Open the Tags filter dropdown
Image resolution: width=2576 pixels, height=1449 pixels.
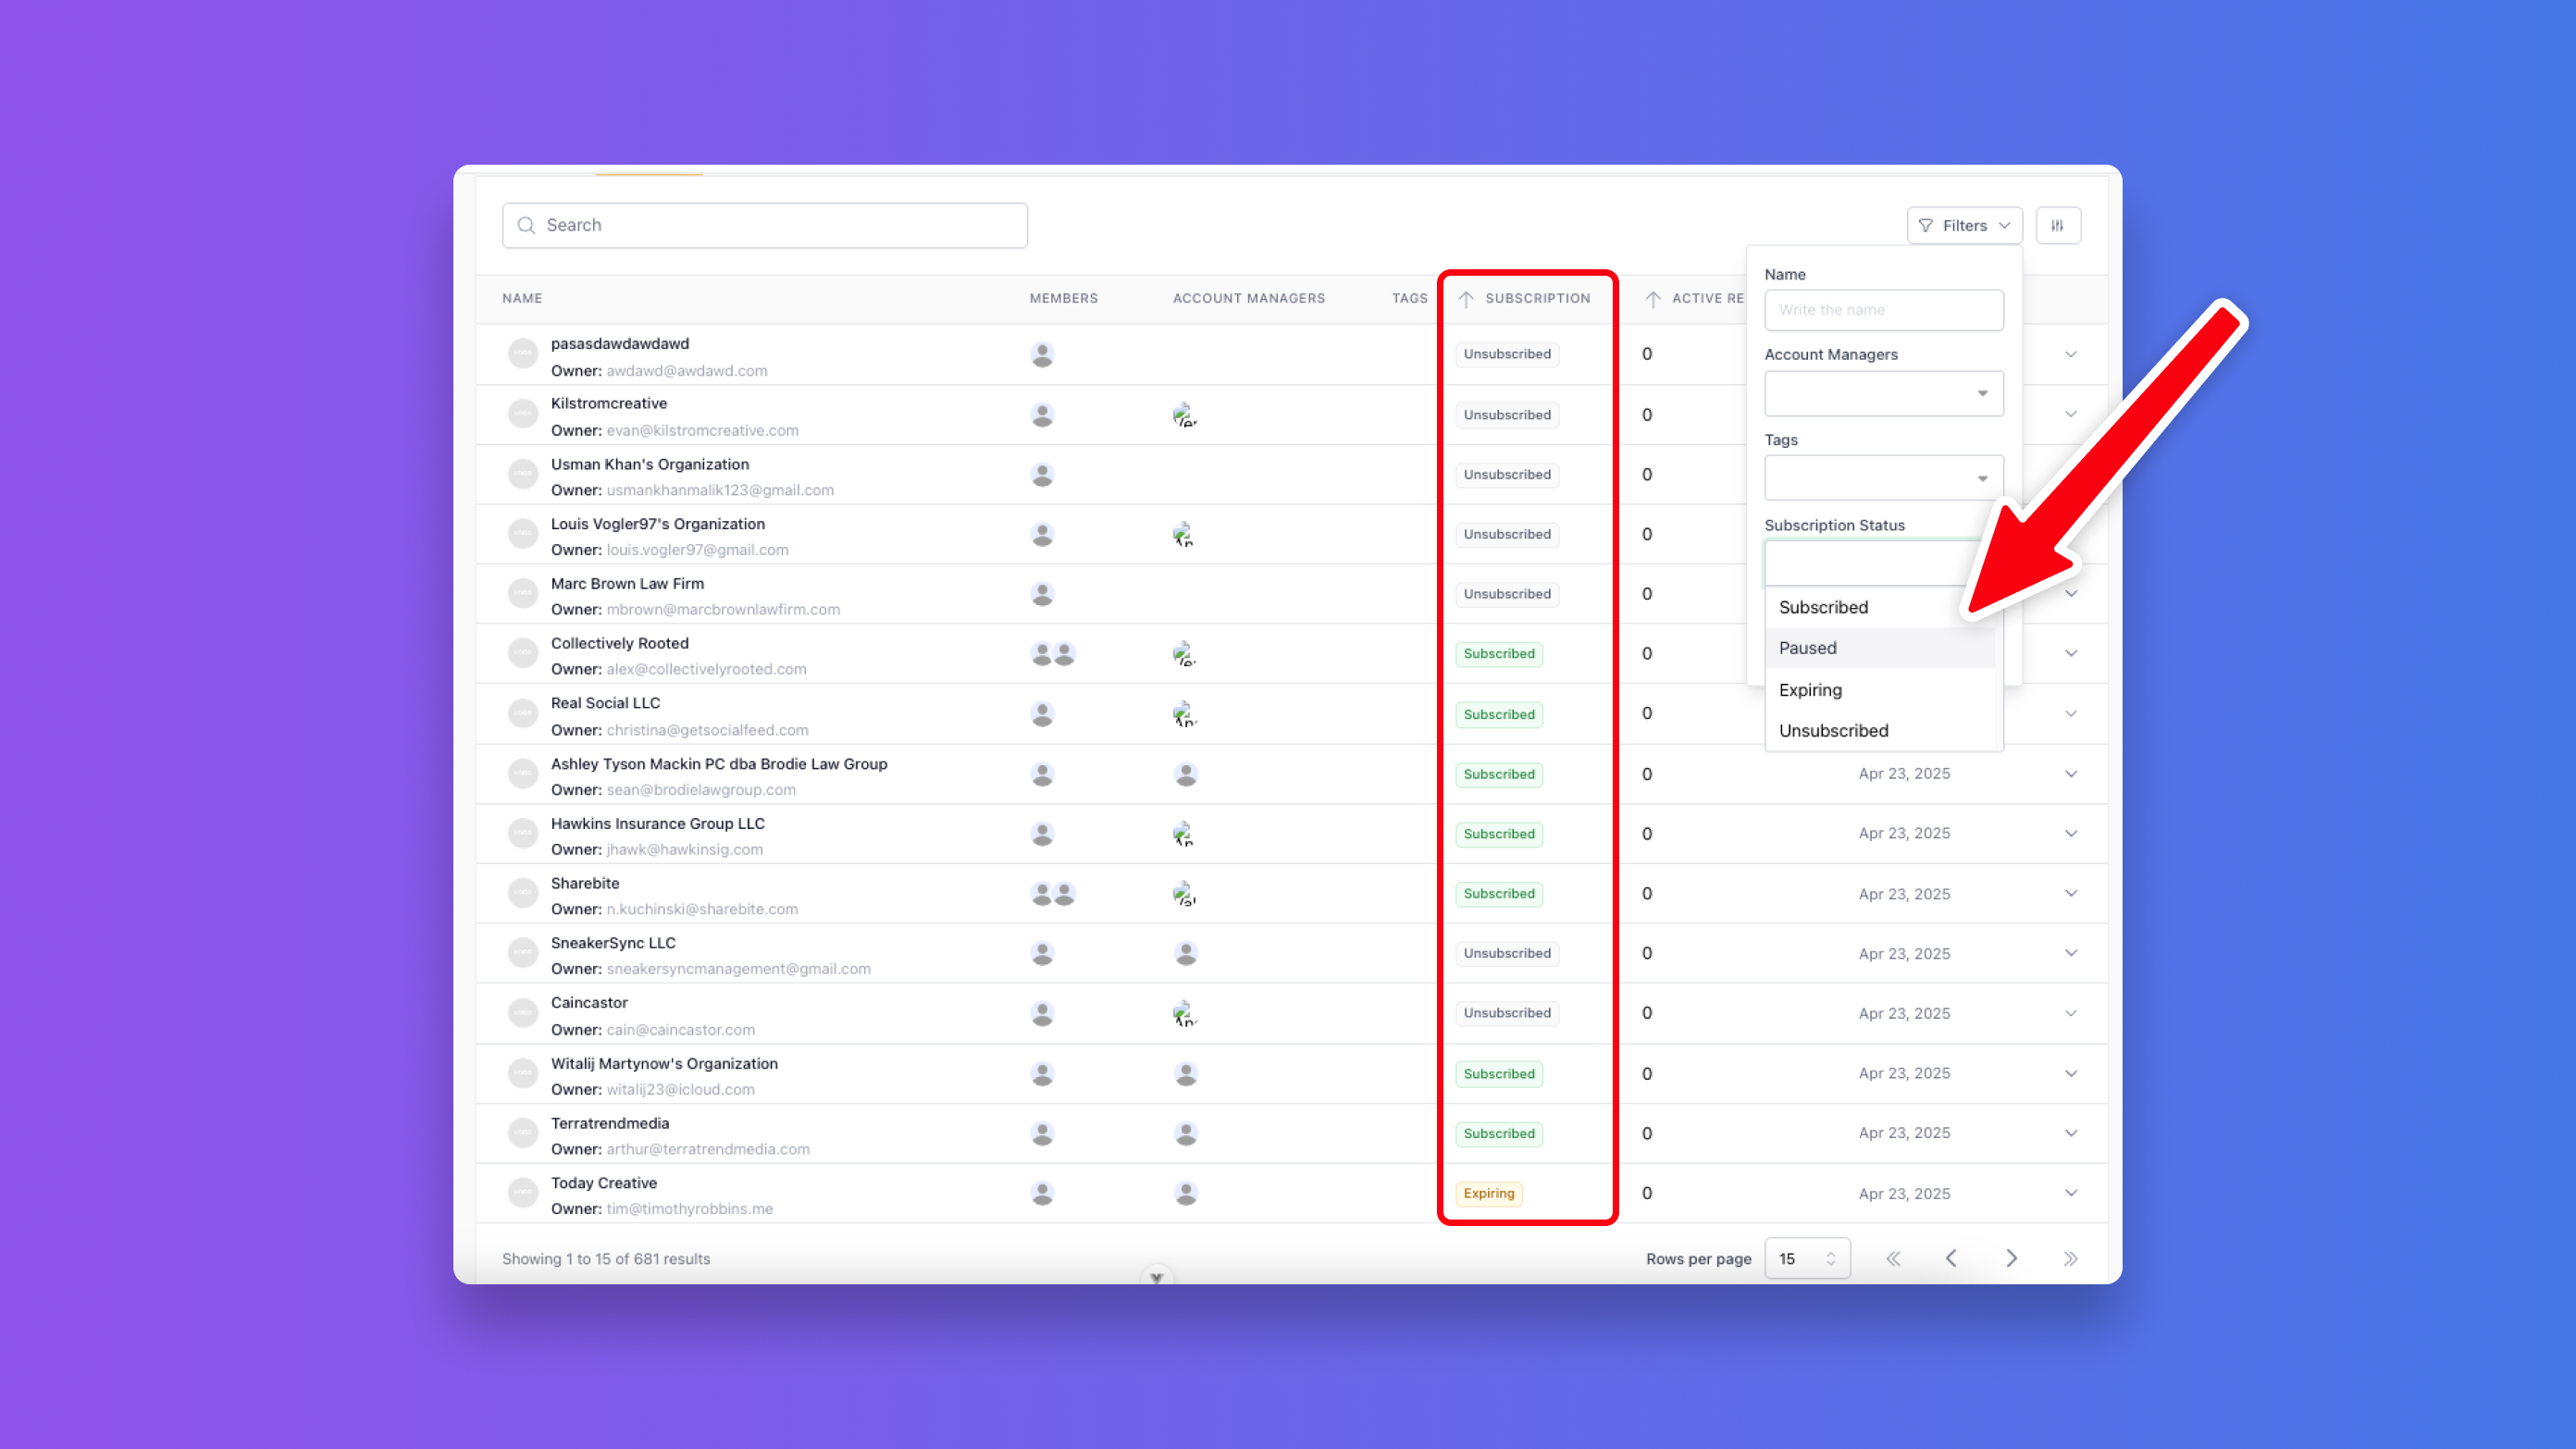pyautogui.click(x=1883, y=478)
